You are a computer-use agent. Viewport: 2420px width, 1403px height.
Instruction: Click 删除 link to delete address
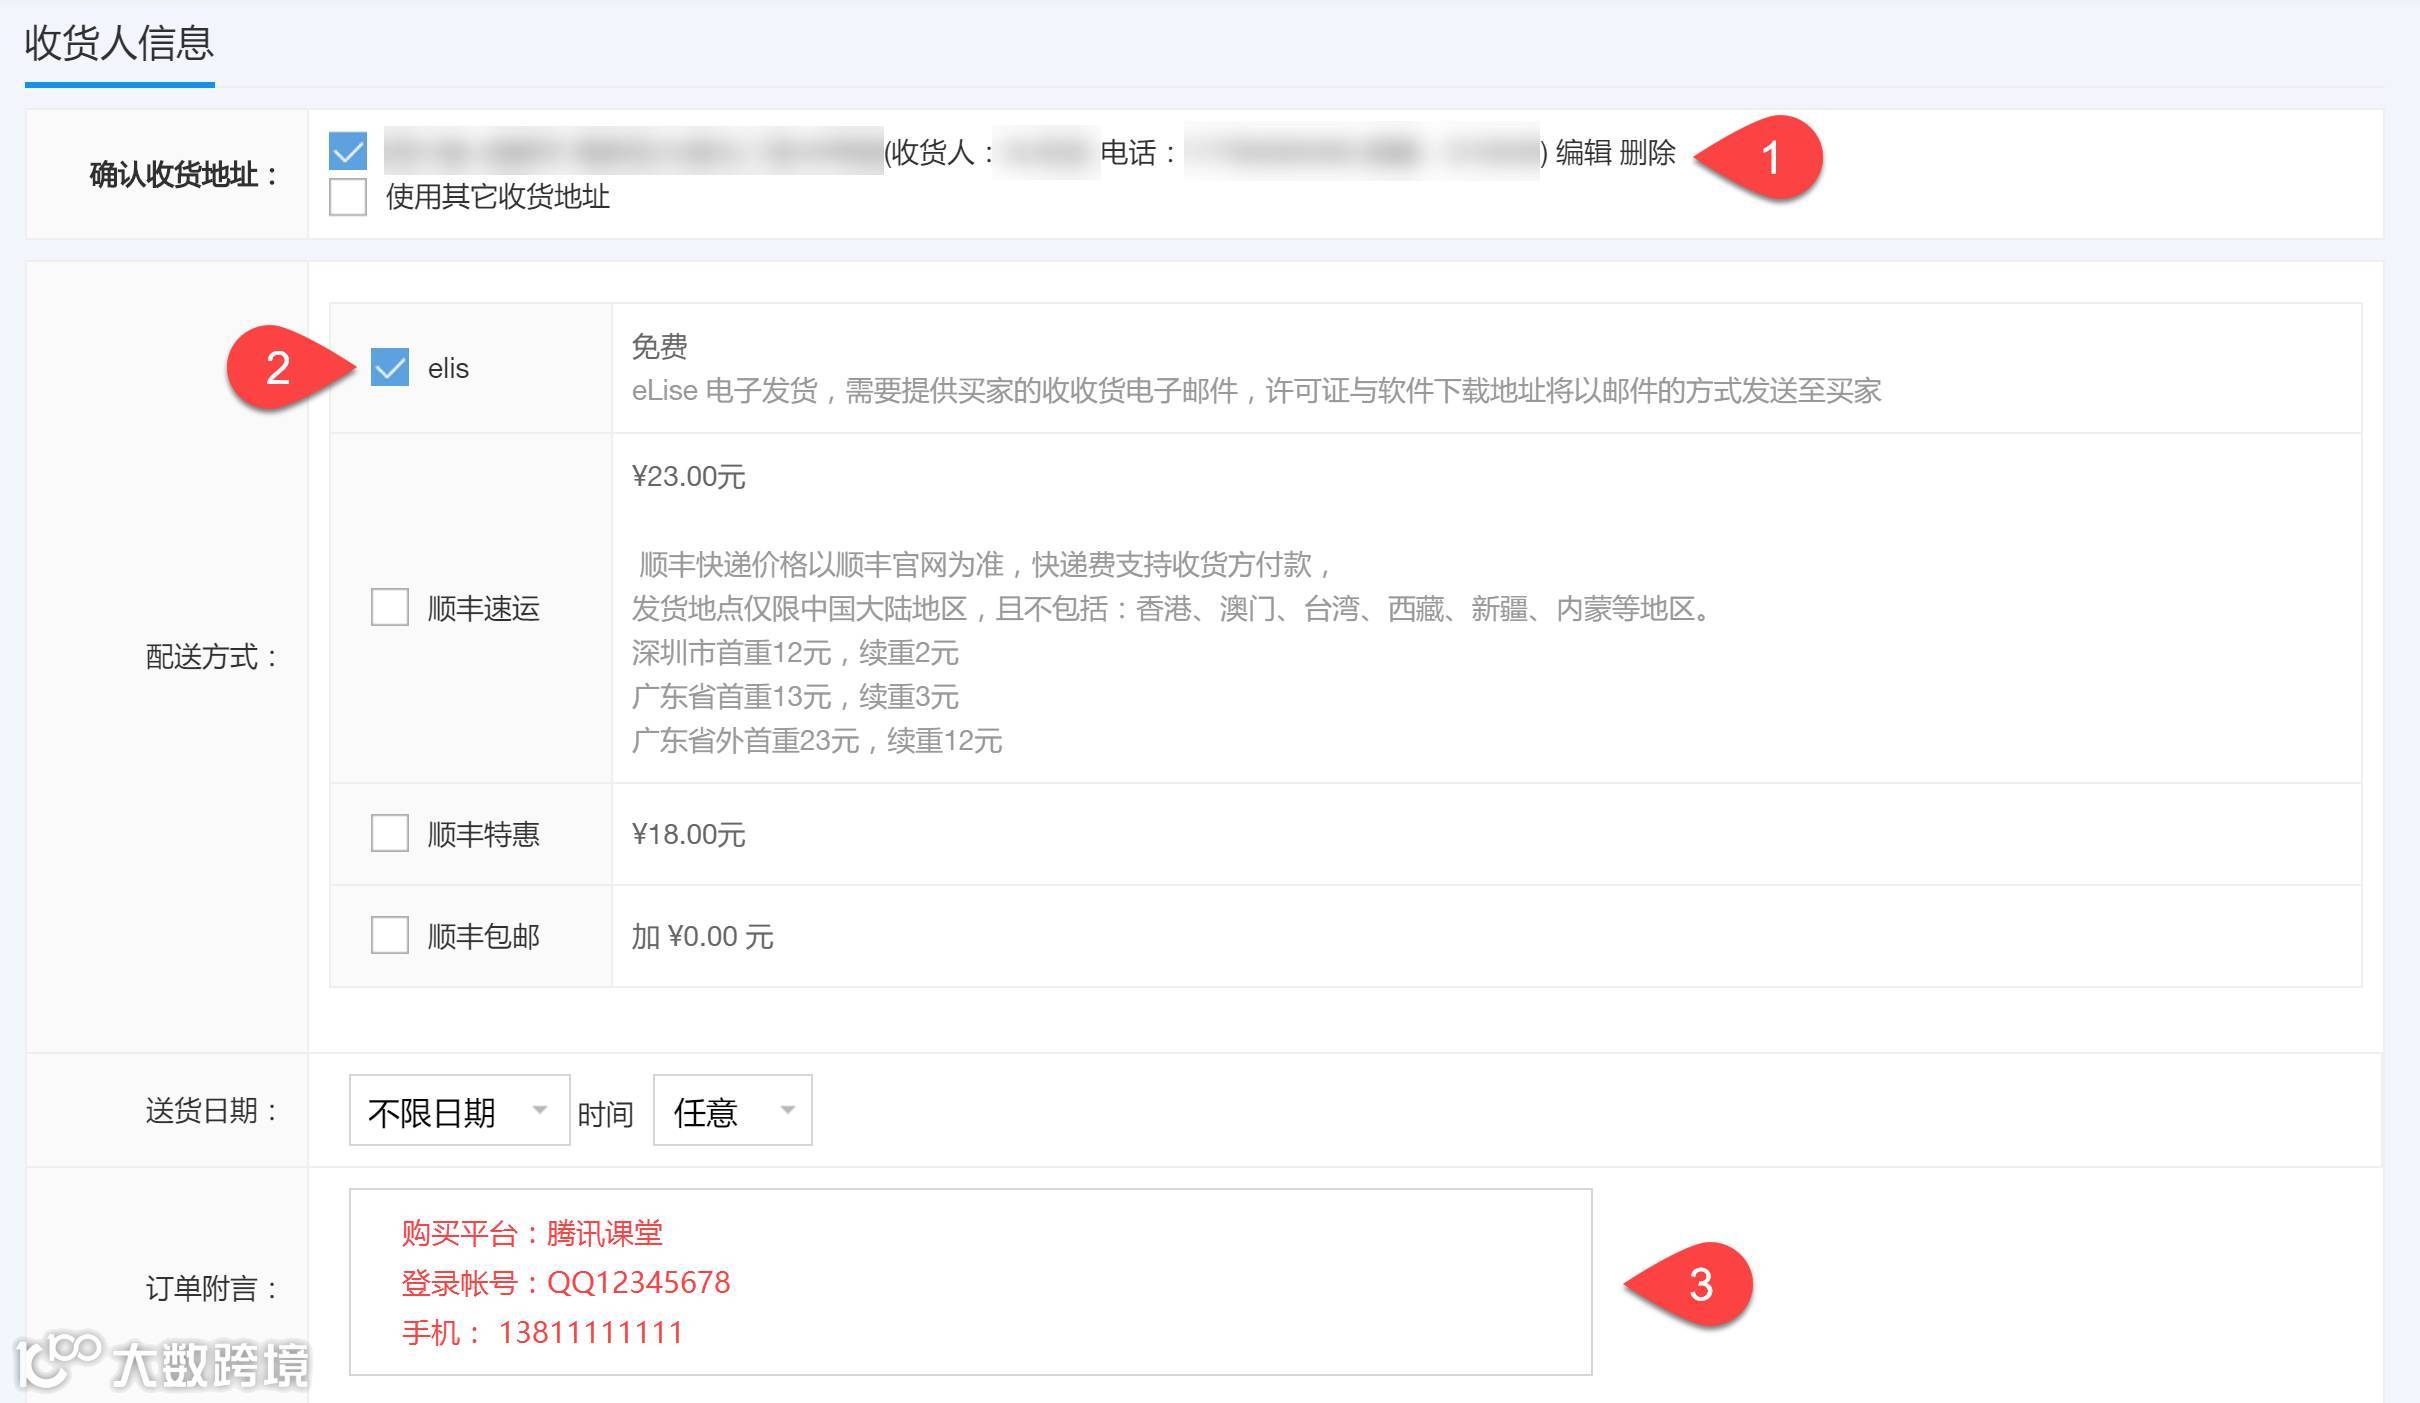[x=1647, y=153]
